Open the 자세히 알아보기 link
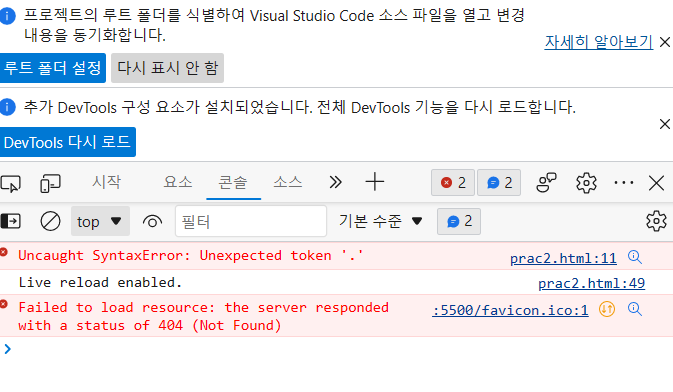 (x=599, y=42)
